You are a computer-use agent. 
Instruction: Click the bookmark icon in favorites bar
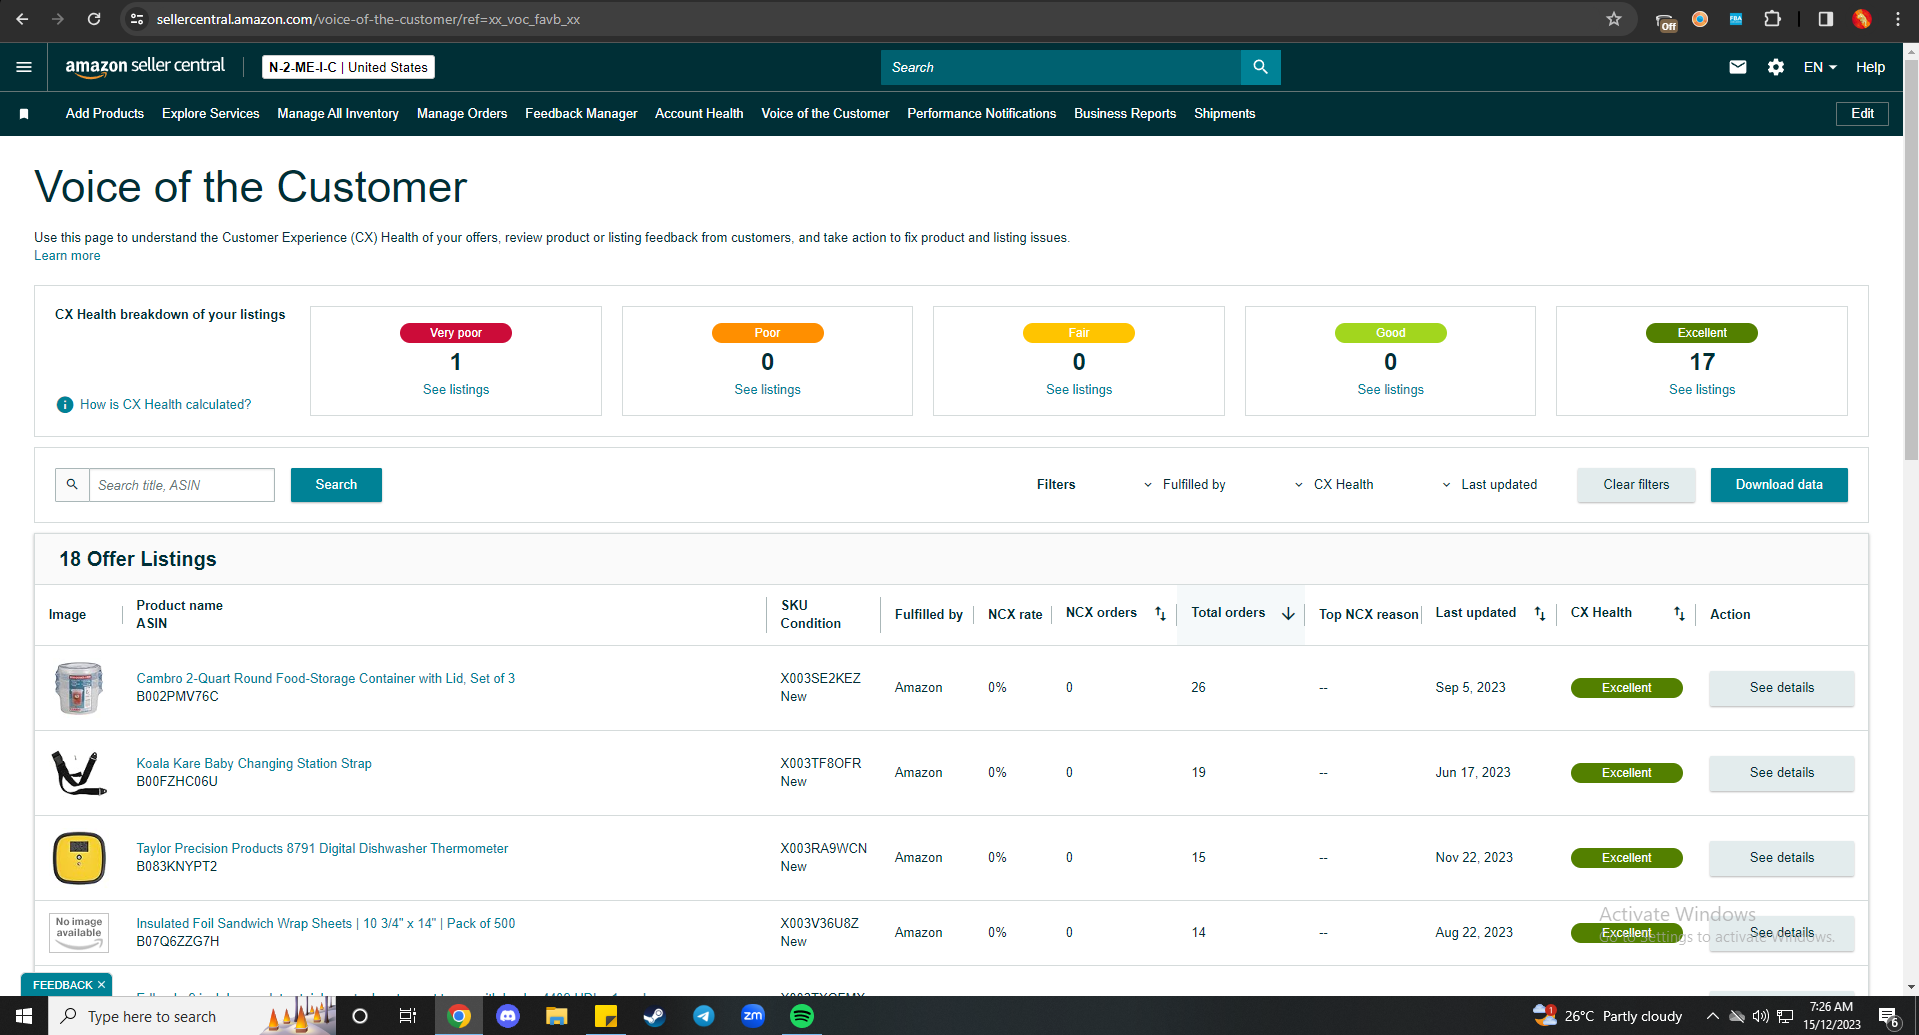pos(24,114)
